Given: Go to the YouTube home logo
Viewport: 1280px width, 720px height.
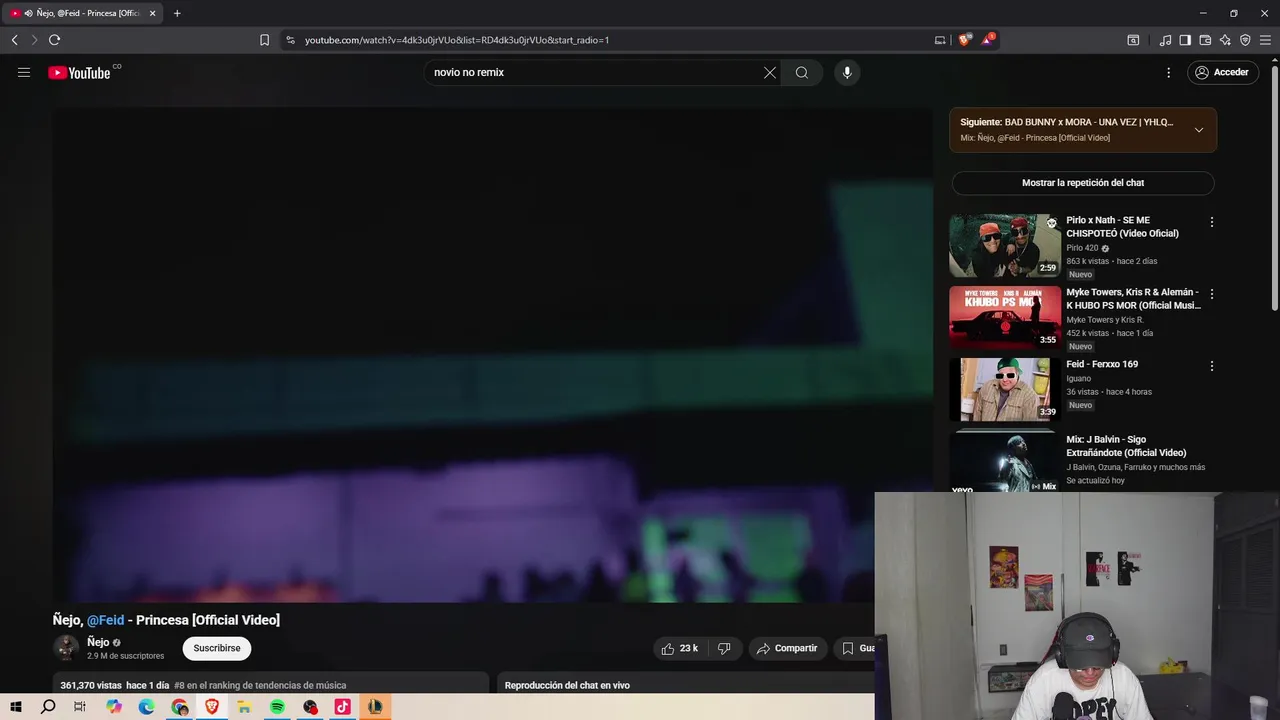Looking at the screenshot, I should point(79,72).
